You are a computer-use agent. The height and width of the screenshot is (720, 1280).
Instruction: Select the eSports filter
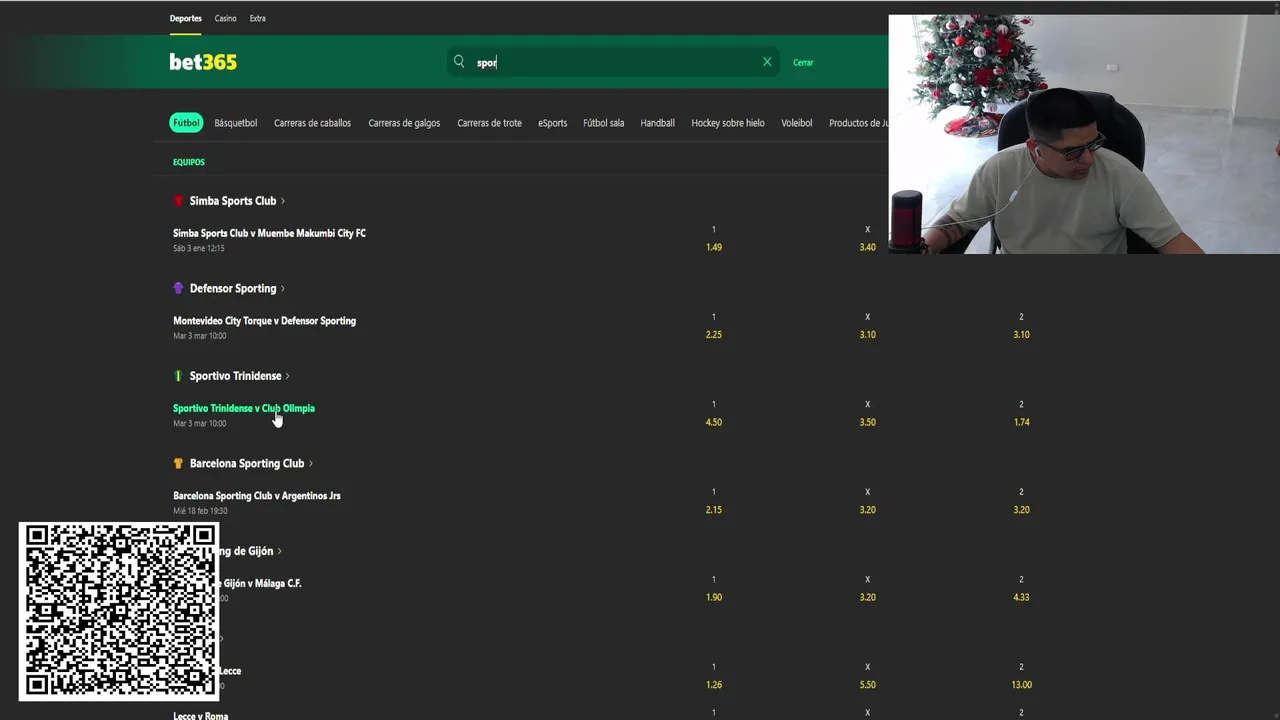pos(552,123)
